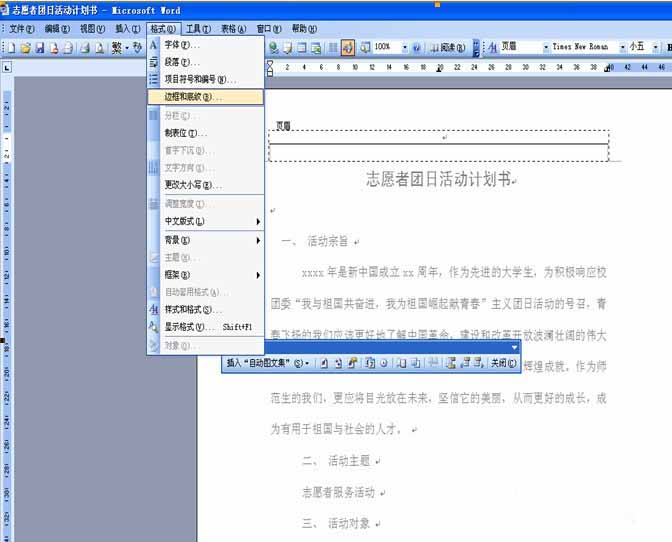Image resolution: width=672 pixels, height=542 pixels.
Task: Click Show/Hide Document Text icon
Action: click(416, 363)
